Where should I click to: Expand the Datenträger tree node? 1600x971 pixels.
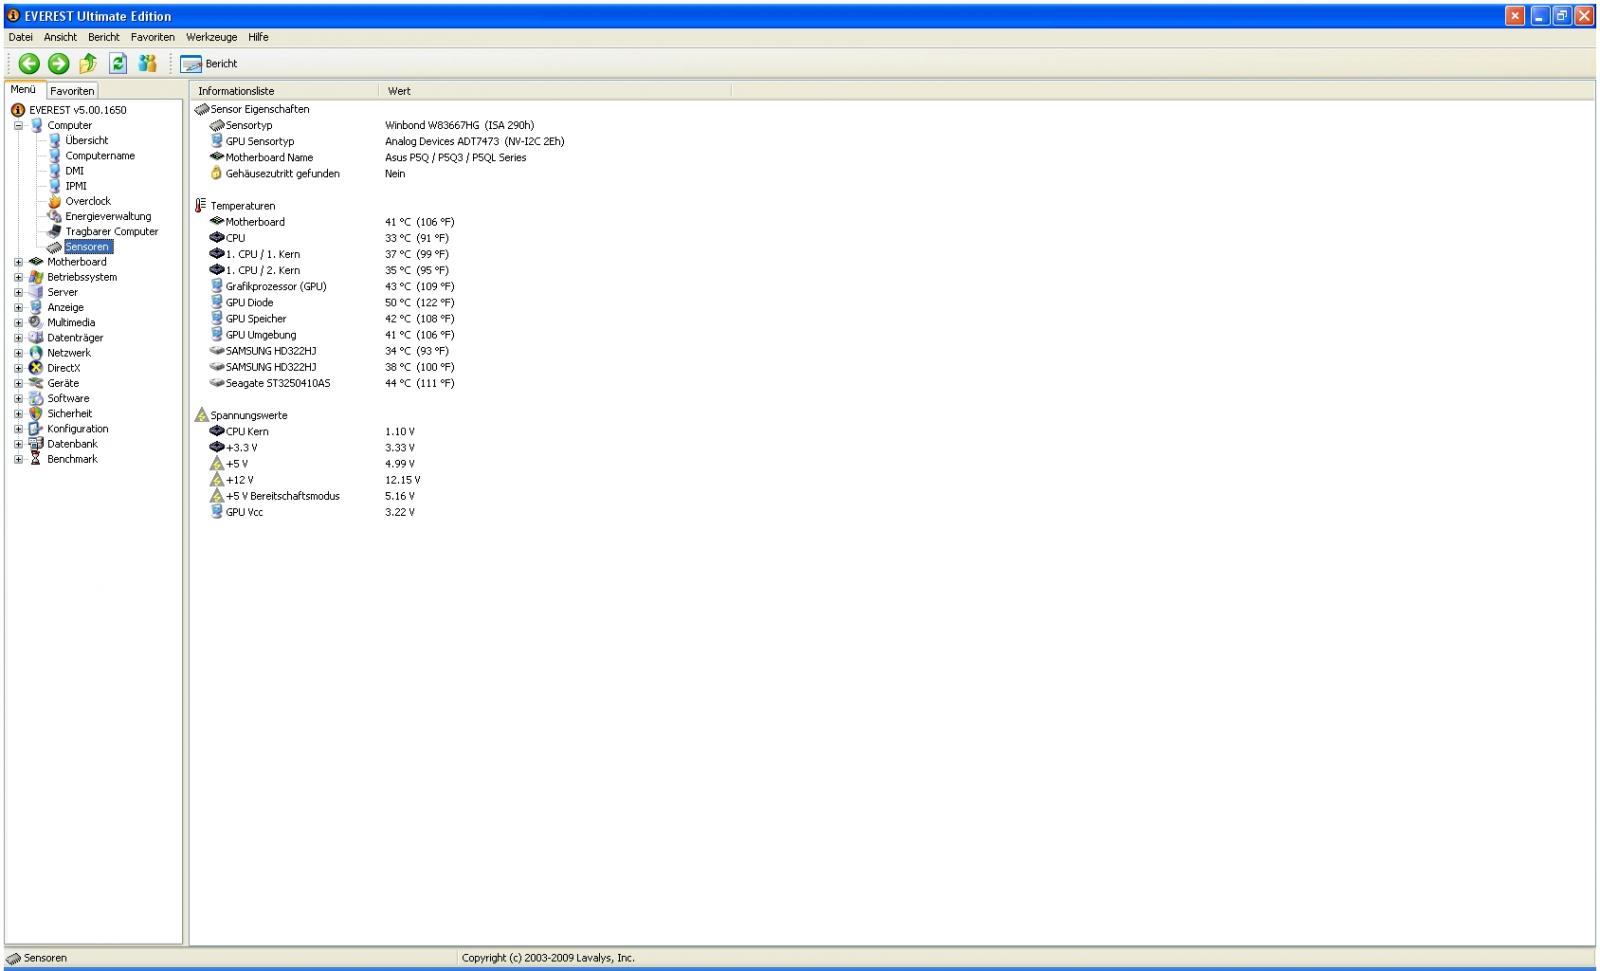pos(18,338)
